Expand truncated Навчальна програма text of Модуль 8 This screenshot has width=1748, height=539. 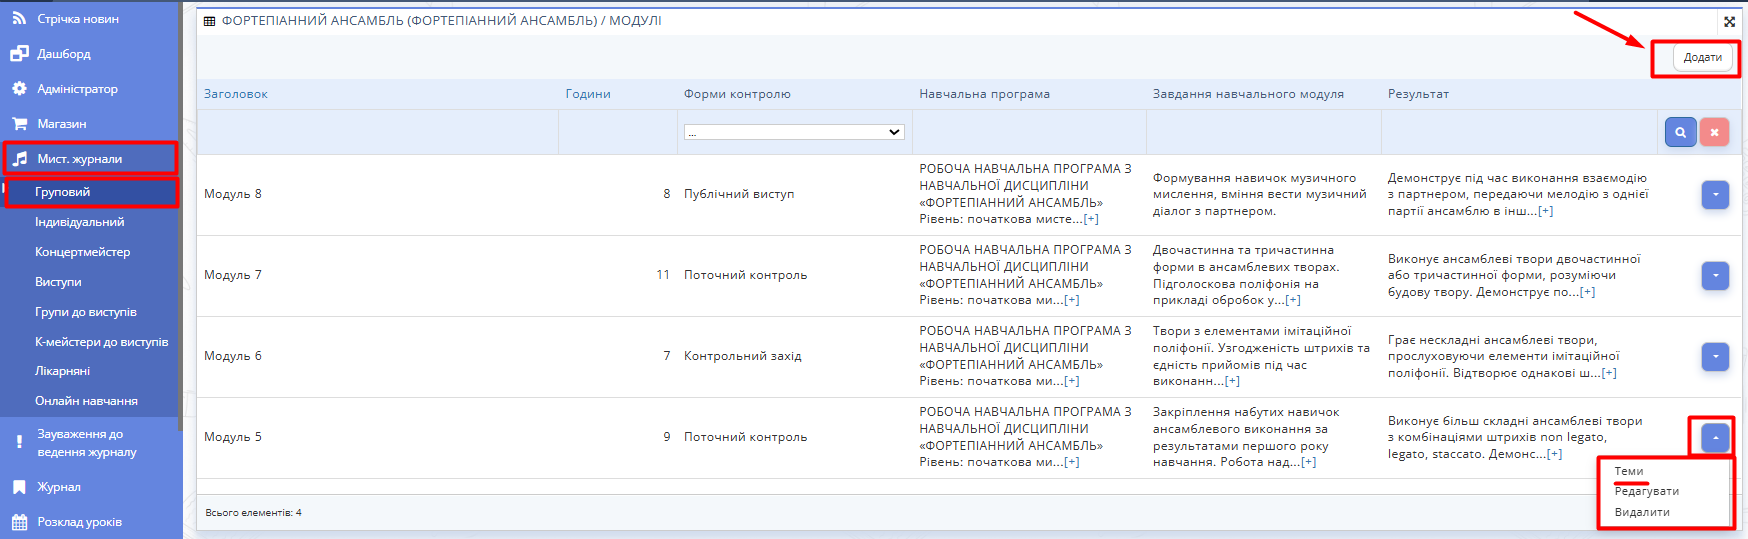1091,219
